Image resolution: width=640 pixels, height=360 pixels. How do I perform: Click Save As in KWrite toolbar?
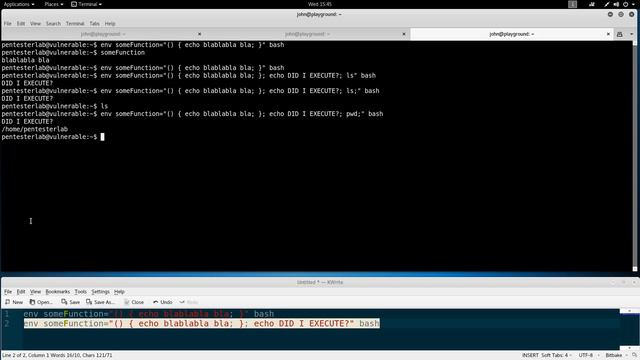click(100, 302)
